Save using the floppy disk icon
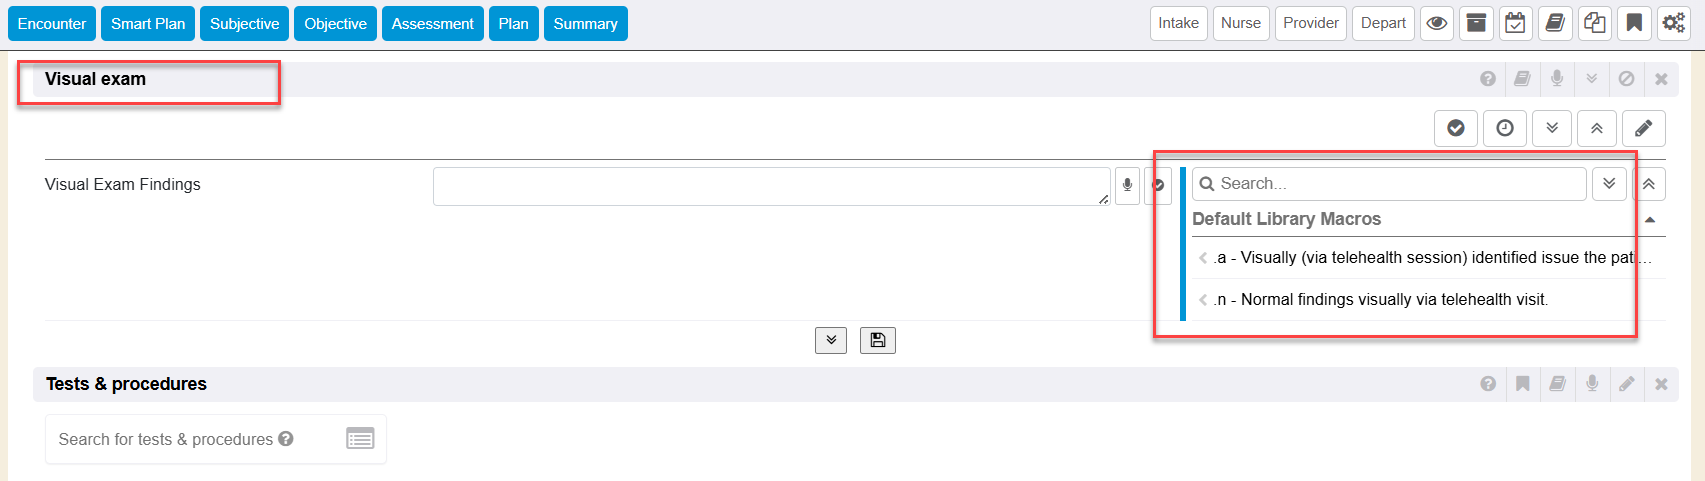1705x481 pixels. (x=877, y=340)
